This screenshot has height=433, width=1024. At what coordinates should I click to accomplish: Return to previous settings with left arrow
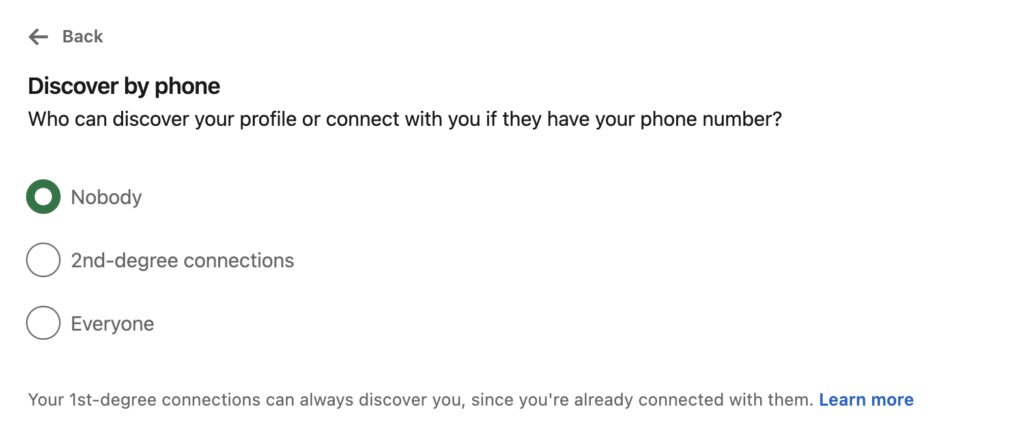38,37
